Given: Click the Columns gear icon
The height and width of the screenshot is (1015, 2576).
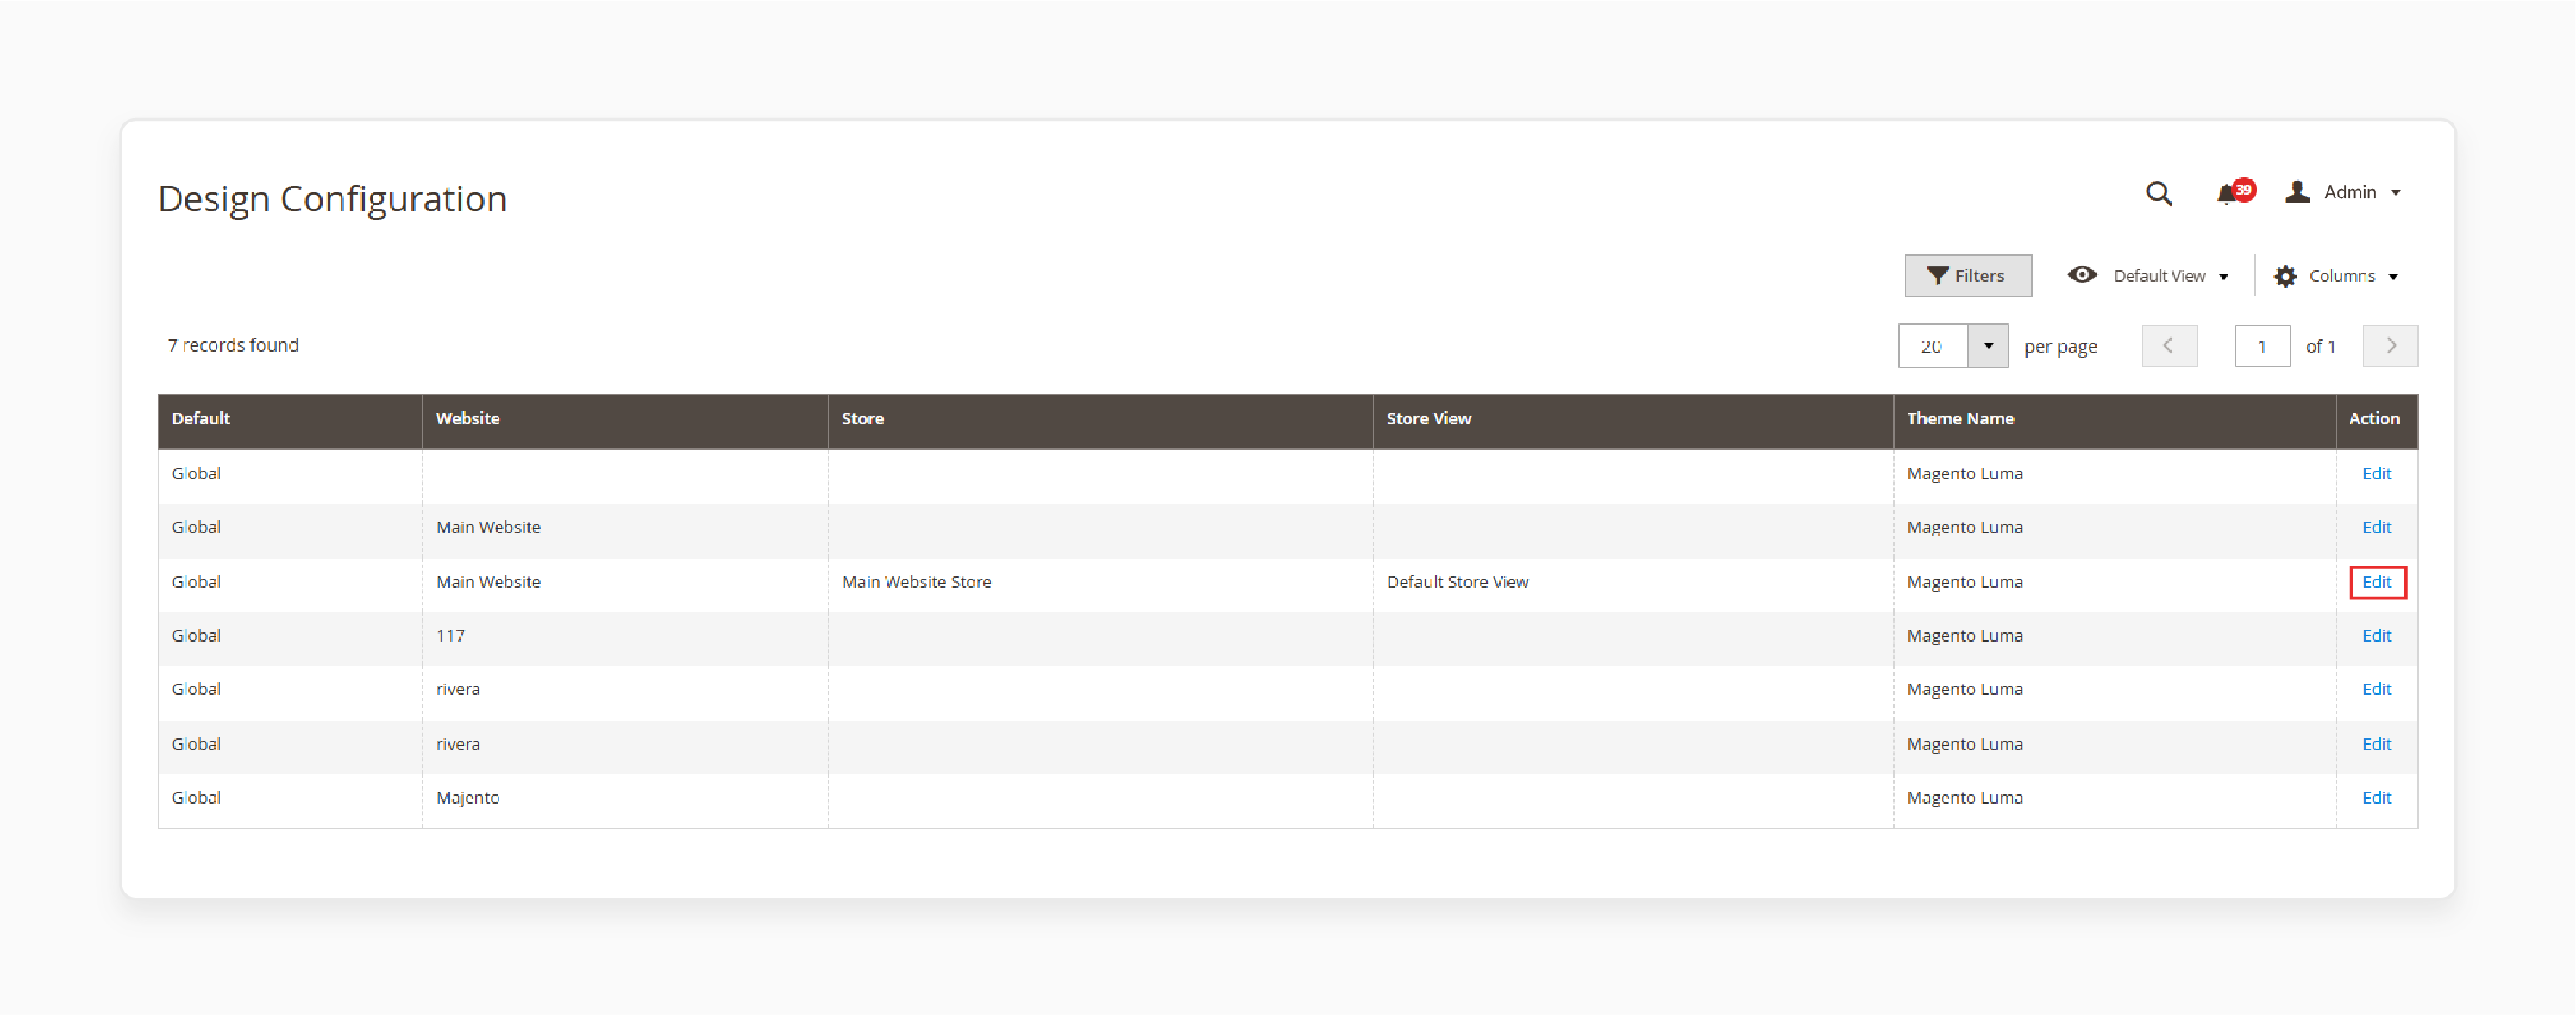Looking at the screenshot, I should click(x=2285, y=276).
